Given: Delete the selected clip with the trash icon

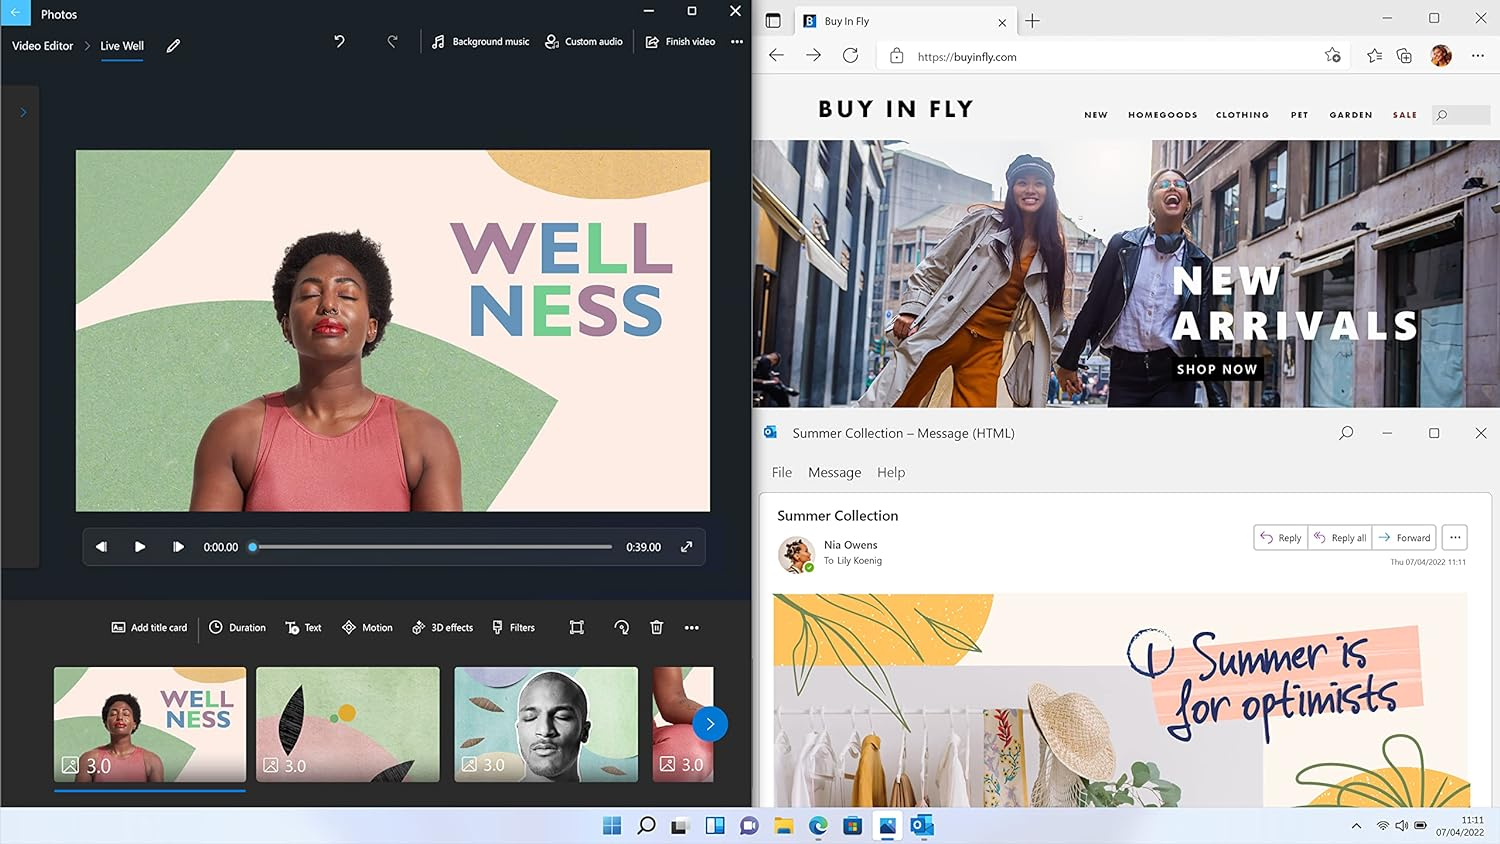Looking at the screenshot, I should 656,627.
